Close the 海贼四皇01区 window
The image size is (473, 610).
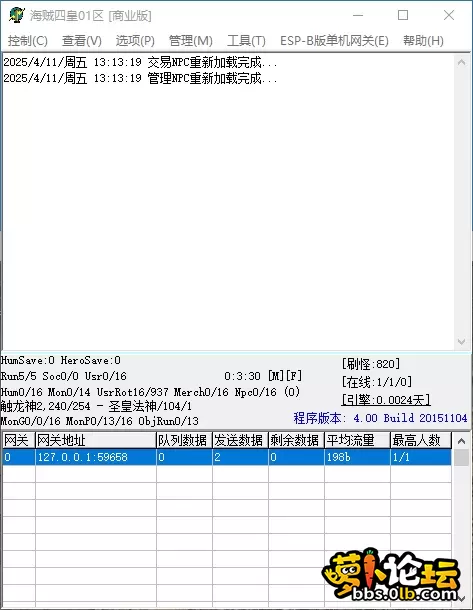click(449, 16)
